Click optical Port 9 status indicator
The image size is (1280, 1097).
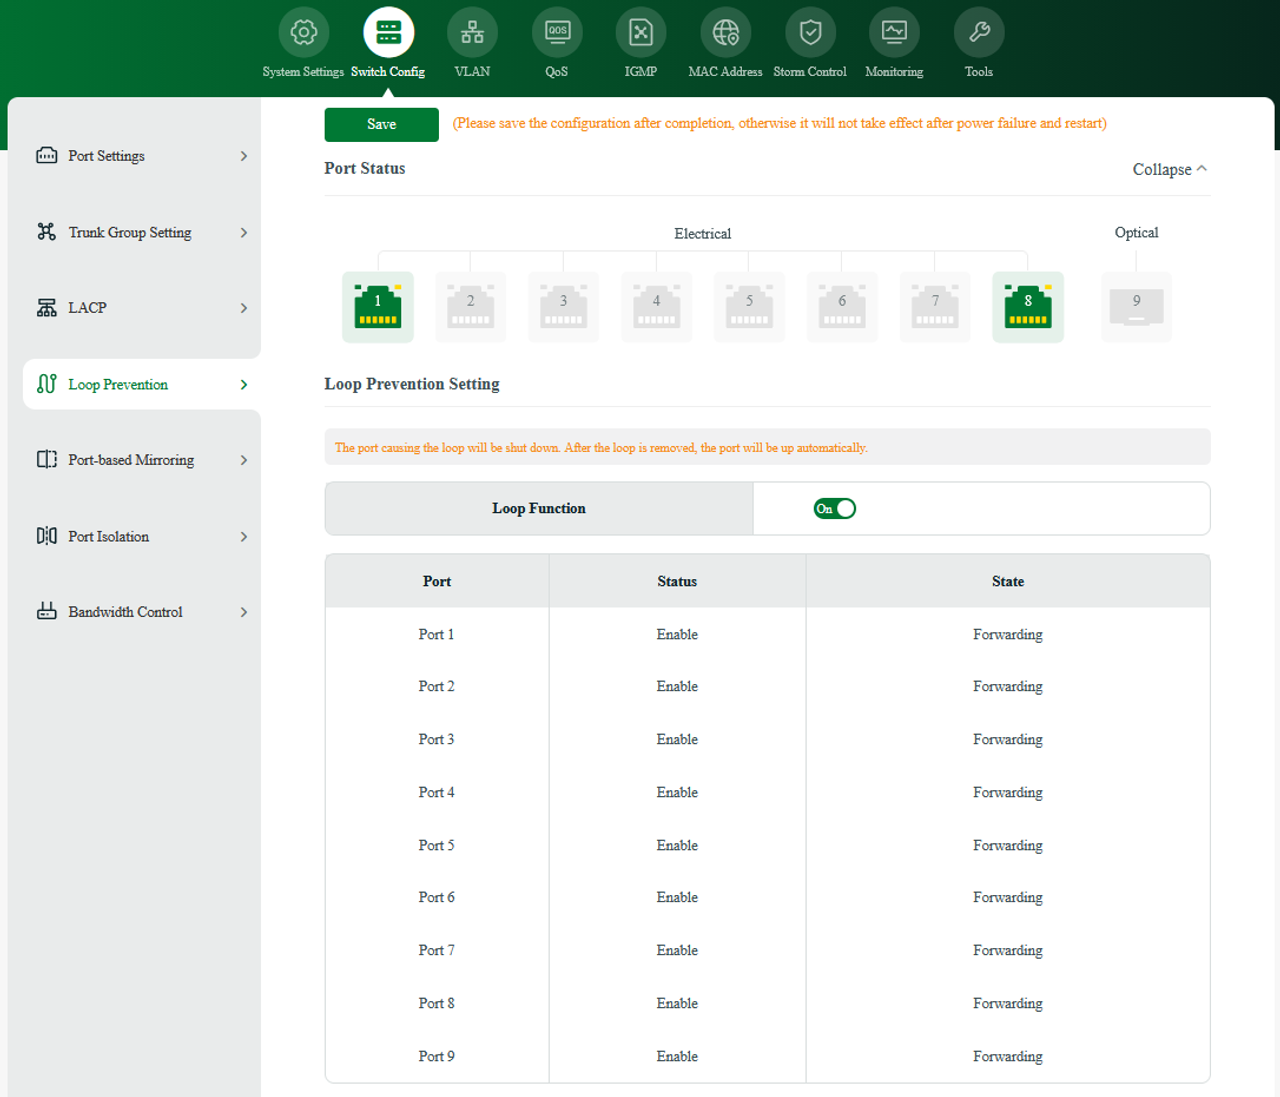tap(1136, 306)
